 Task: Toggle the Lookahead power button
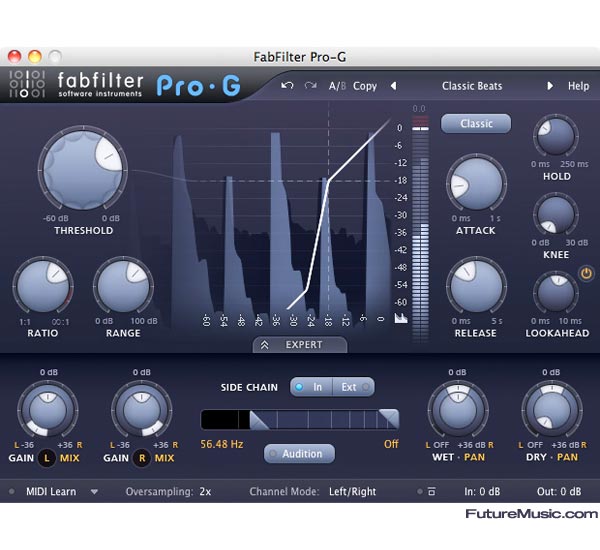[x=586, y=273]
